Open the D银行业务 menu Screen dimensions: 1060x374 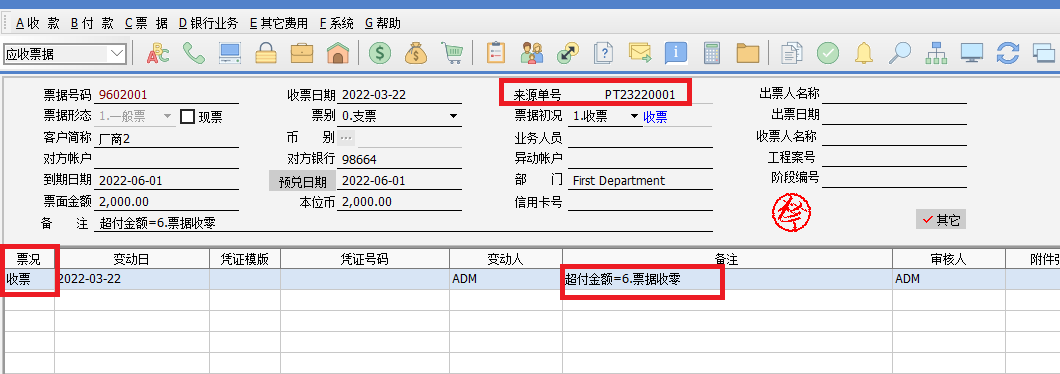pyautogui.click(x=208, y=24)
